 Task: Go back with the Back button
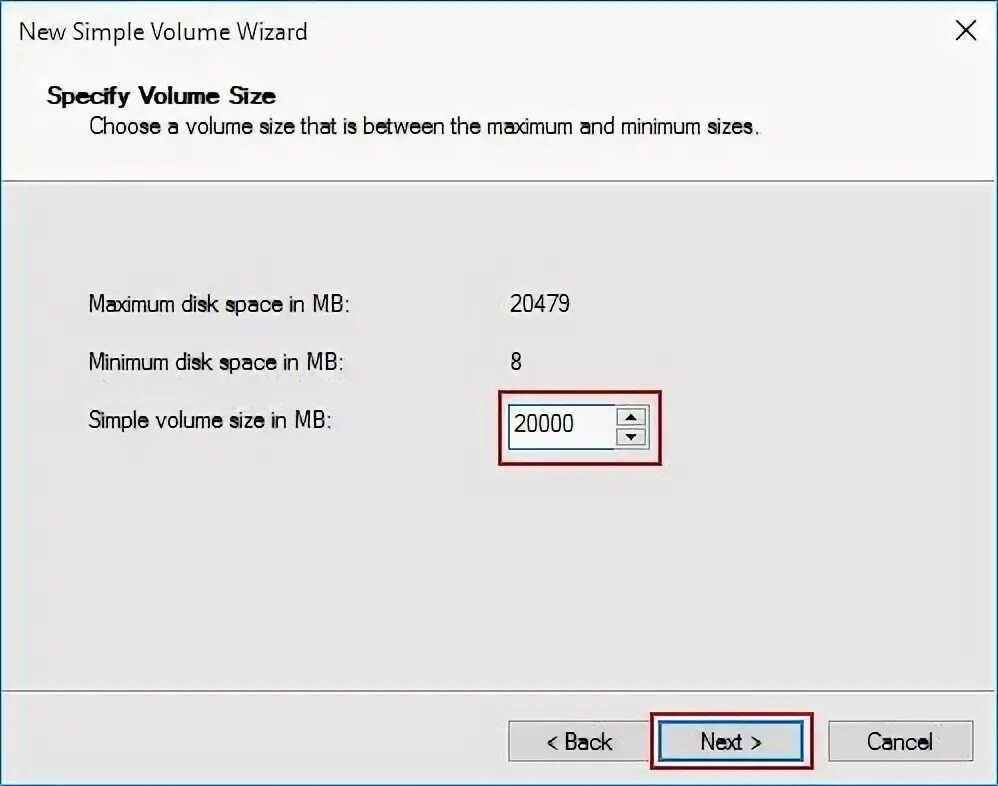pyautogui.click(x=579, y=741)
